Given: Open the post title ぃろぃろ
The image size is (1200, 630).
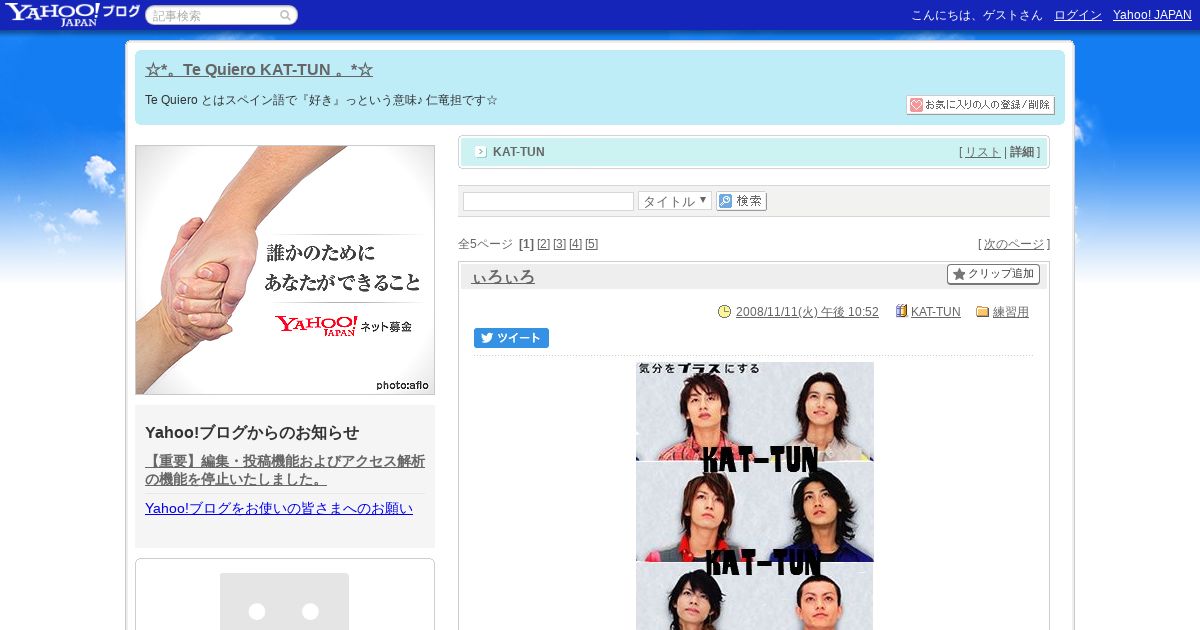Looking at the screenshot, I should pos(503,277).
